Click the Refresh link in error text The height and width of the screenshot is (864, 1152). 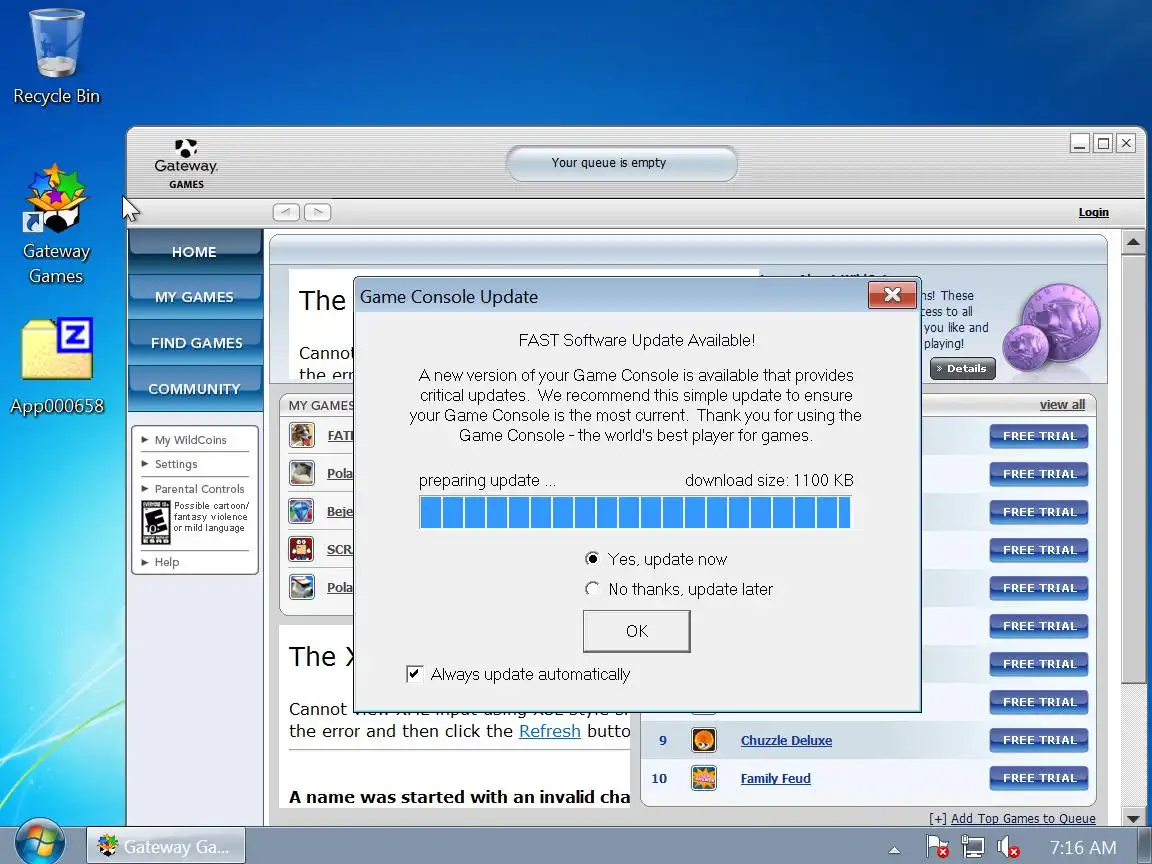click(x=550, y=731)
